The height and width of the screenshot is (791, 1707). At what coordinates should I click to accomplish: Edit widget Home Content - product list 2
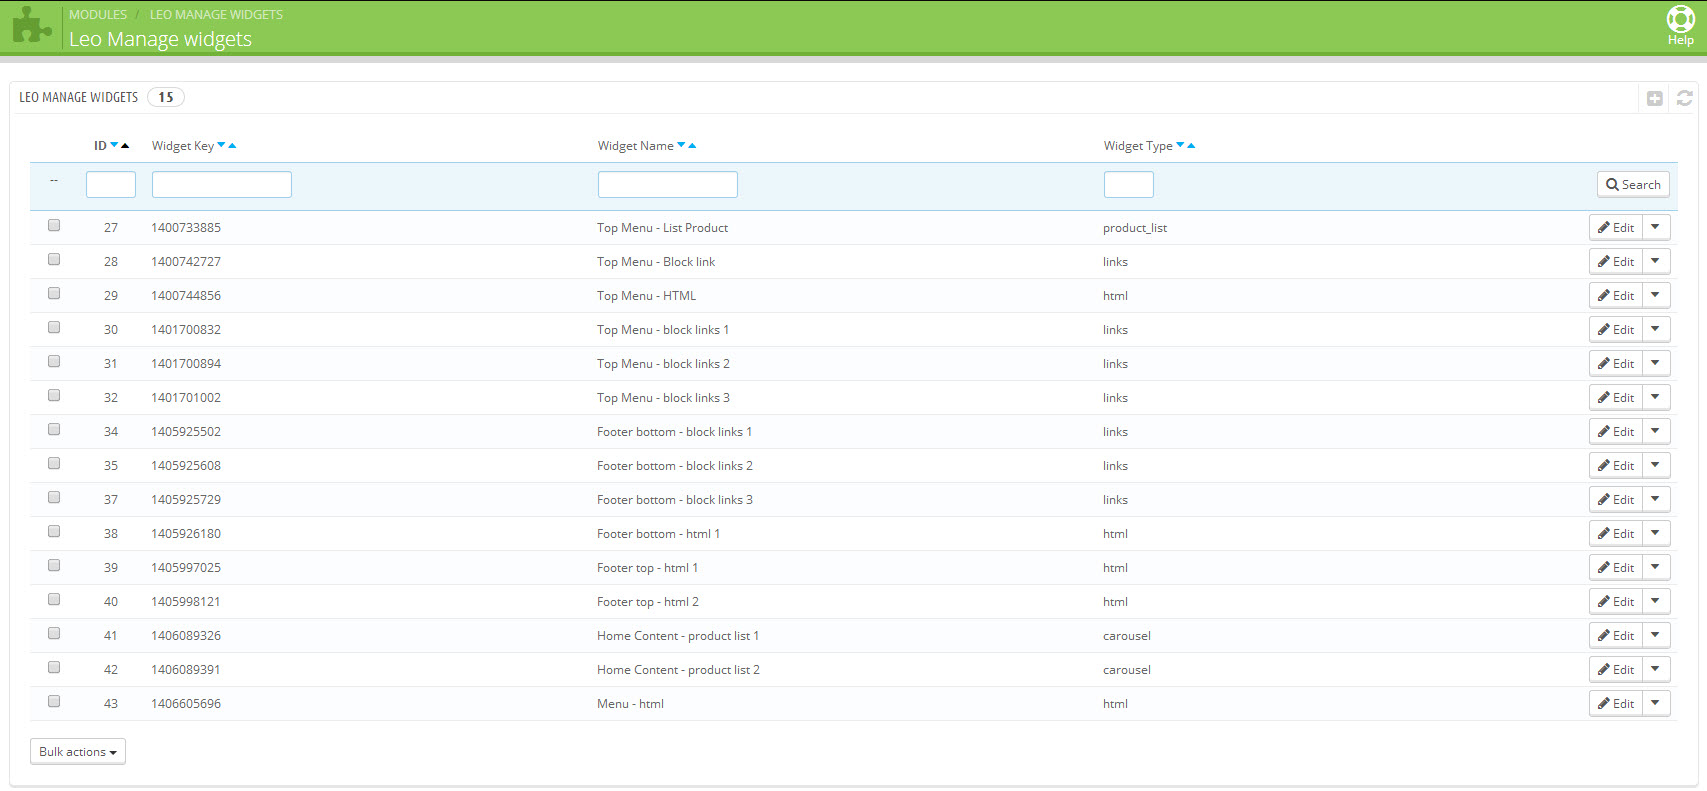click(1616, 670)
